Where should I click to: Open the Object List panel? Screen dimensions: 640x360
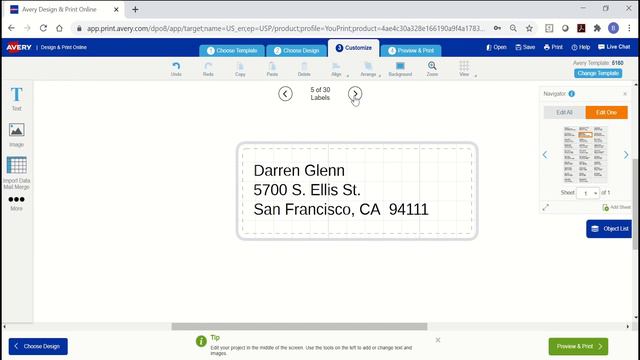(609, 229)
